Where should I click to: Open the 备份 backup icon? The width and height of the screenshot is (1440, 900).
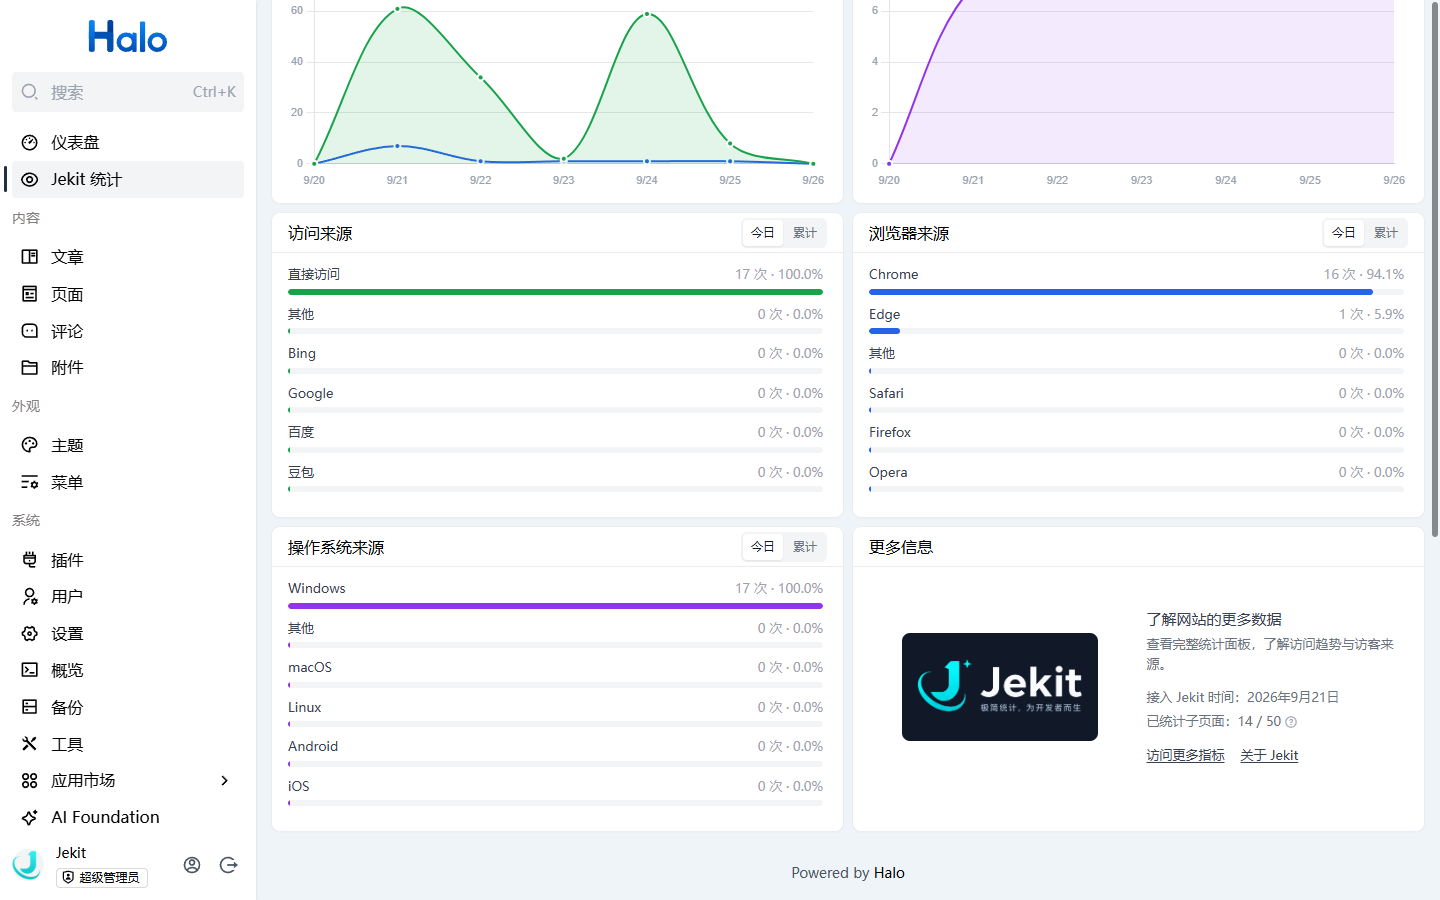(30, 707)
